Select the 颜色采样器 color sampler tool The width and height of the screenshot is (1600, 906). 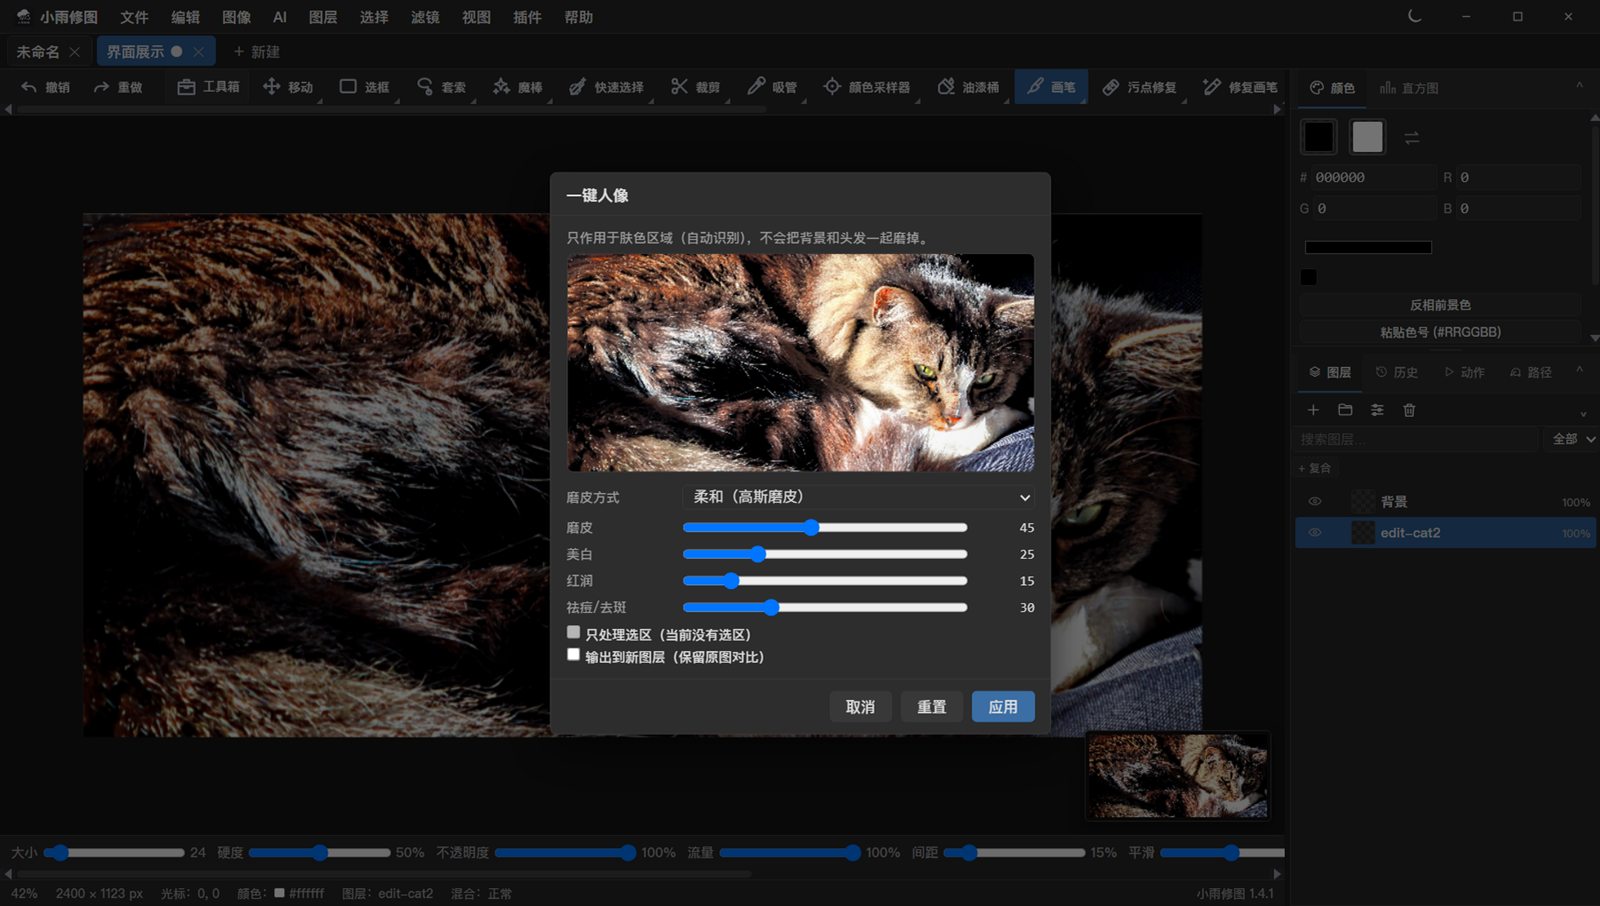coord(866,87)
